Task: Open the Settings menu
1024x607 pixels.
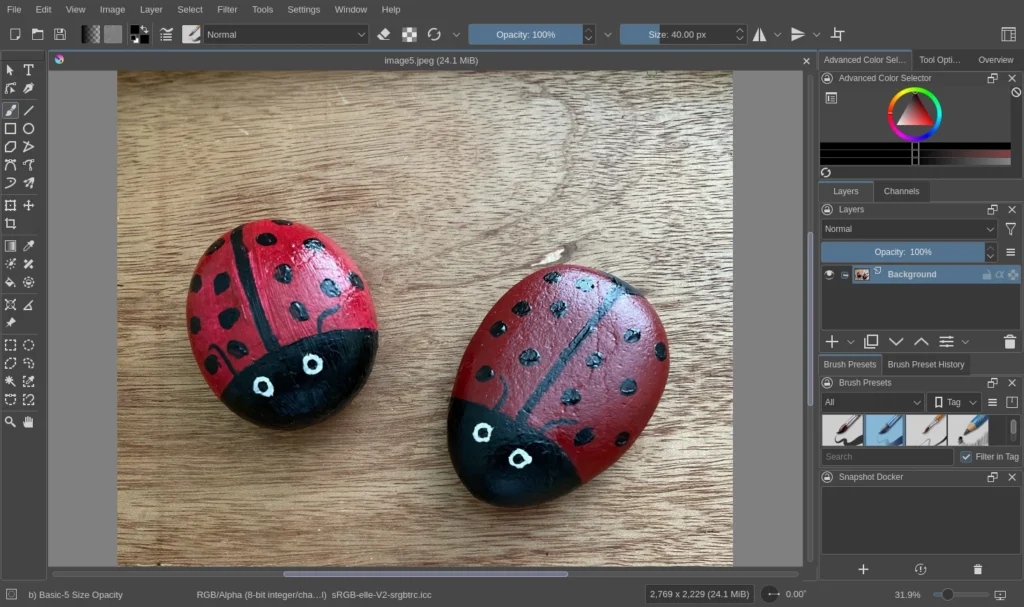Action: [304, 9]
